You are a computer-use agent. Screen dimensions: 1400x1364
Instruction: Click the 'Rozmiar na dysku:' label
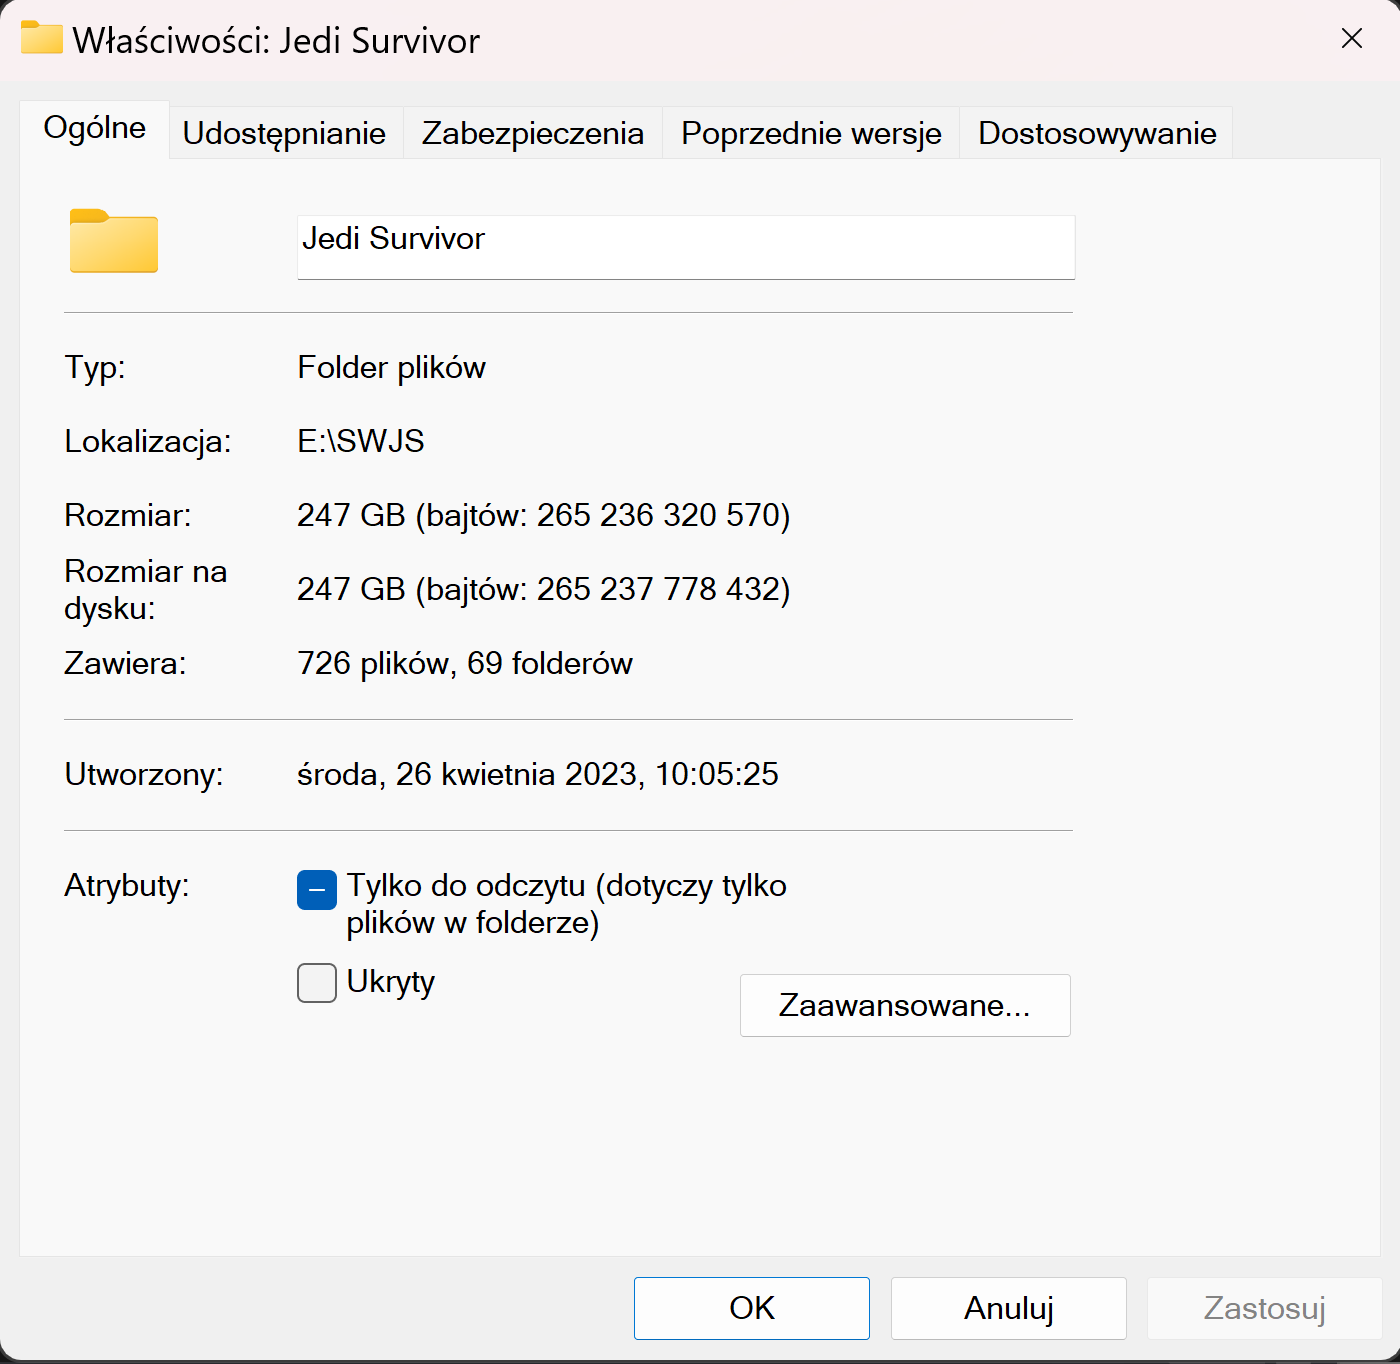pyautogui.click(x=146, y=589)
